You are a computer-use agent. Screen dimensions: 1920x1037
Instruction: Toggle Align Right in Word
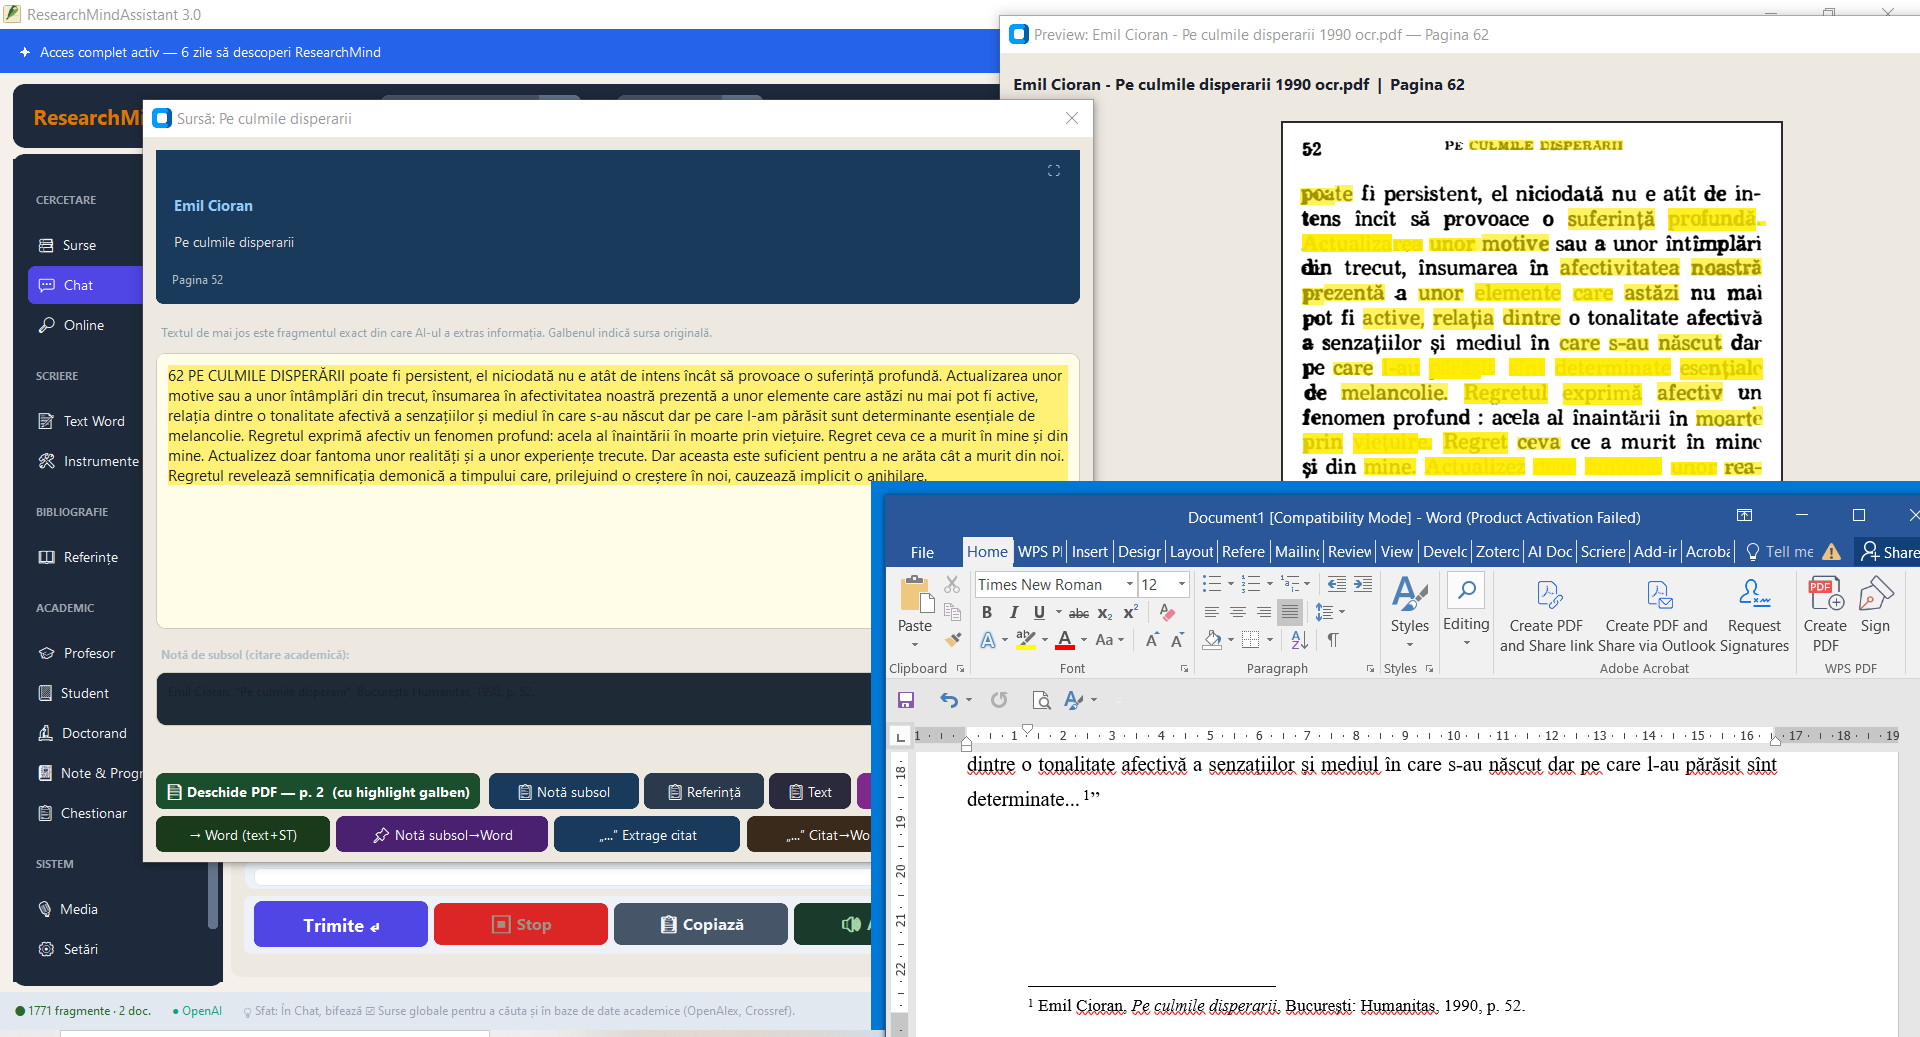click(1264, 612)
